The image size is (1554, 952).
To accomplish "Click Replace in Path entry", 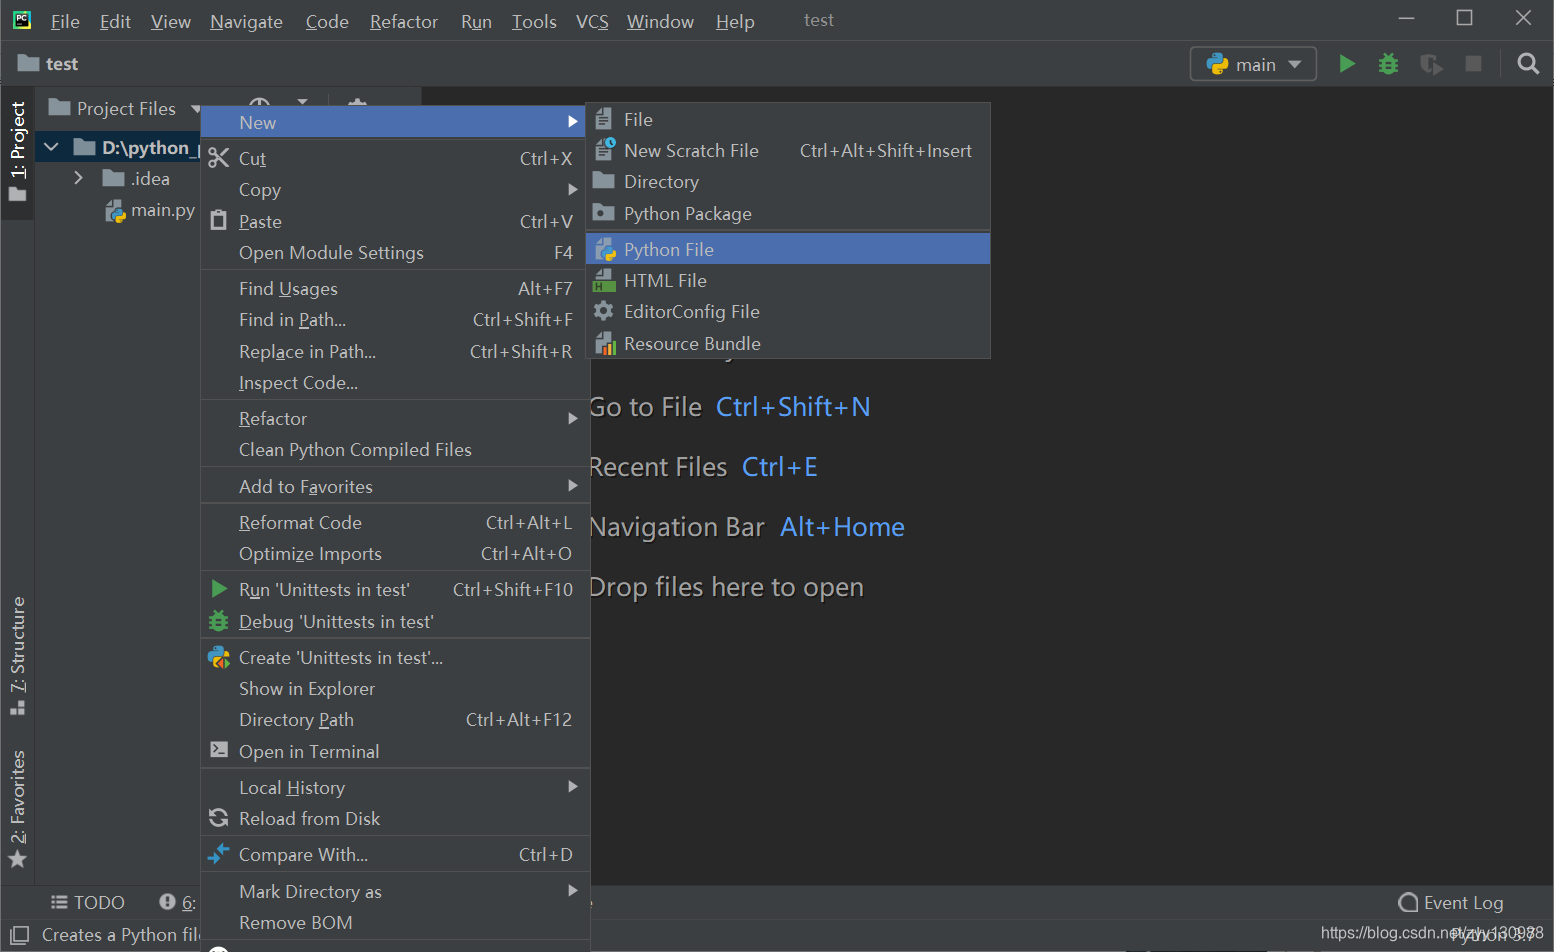I will (395, 352).
